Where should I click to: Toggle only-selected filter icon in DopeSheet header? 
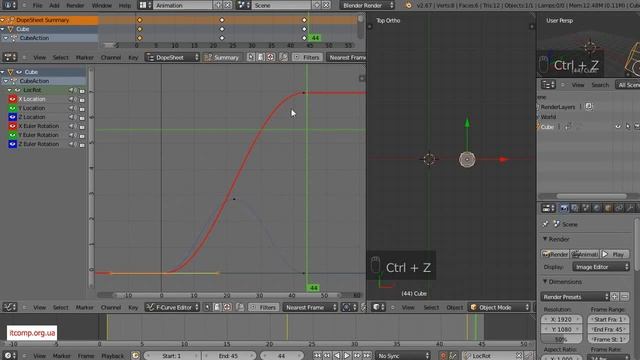tap(251, 58)
